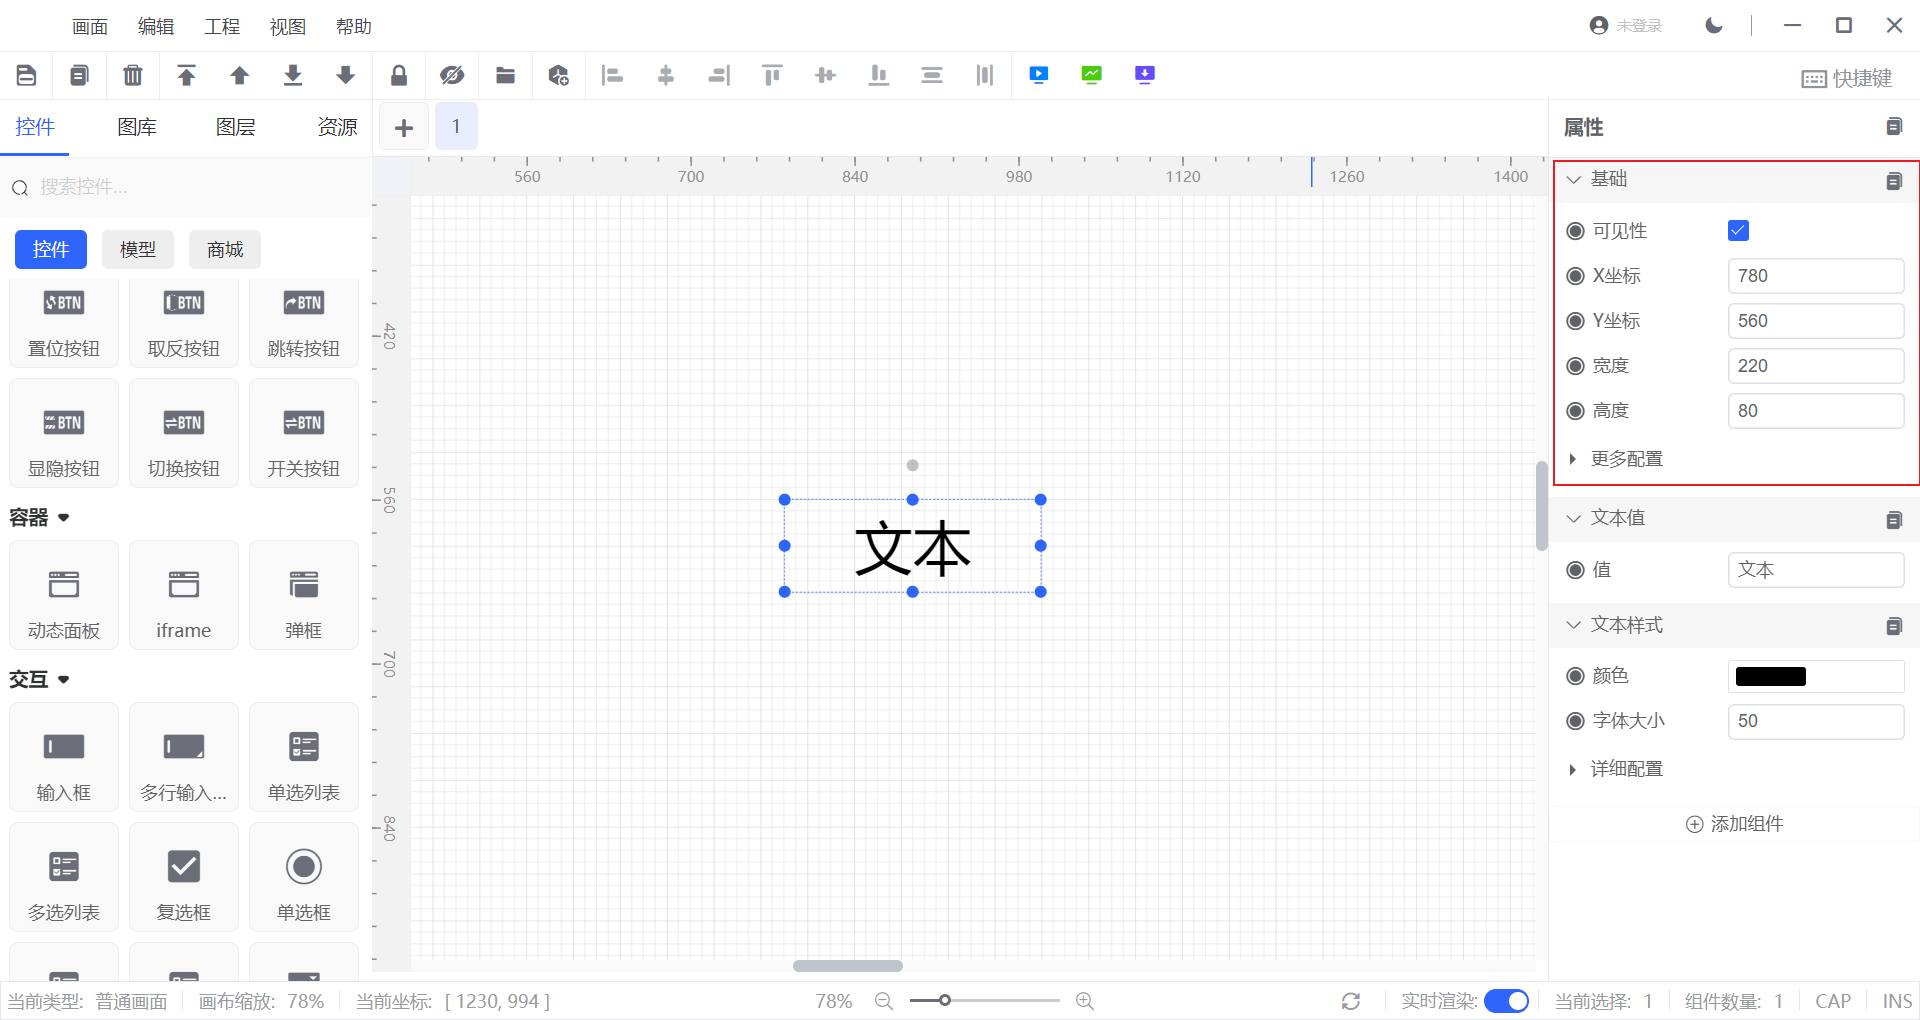Click the save icon in the toolbar
Image resolution: width=1920 pixels, height=1020 pixels.
point(27,75)
